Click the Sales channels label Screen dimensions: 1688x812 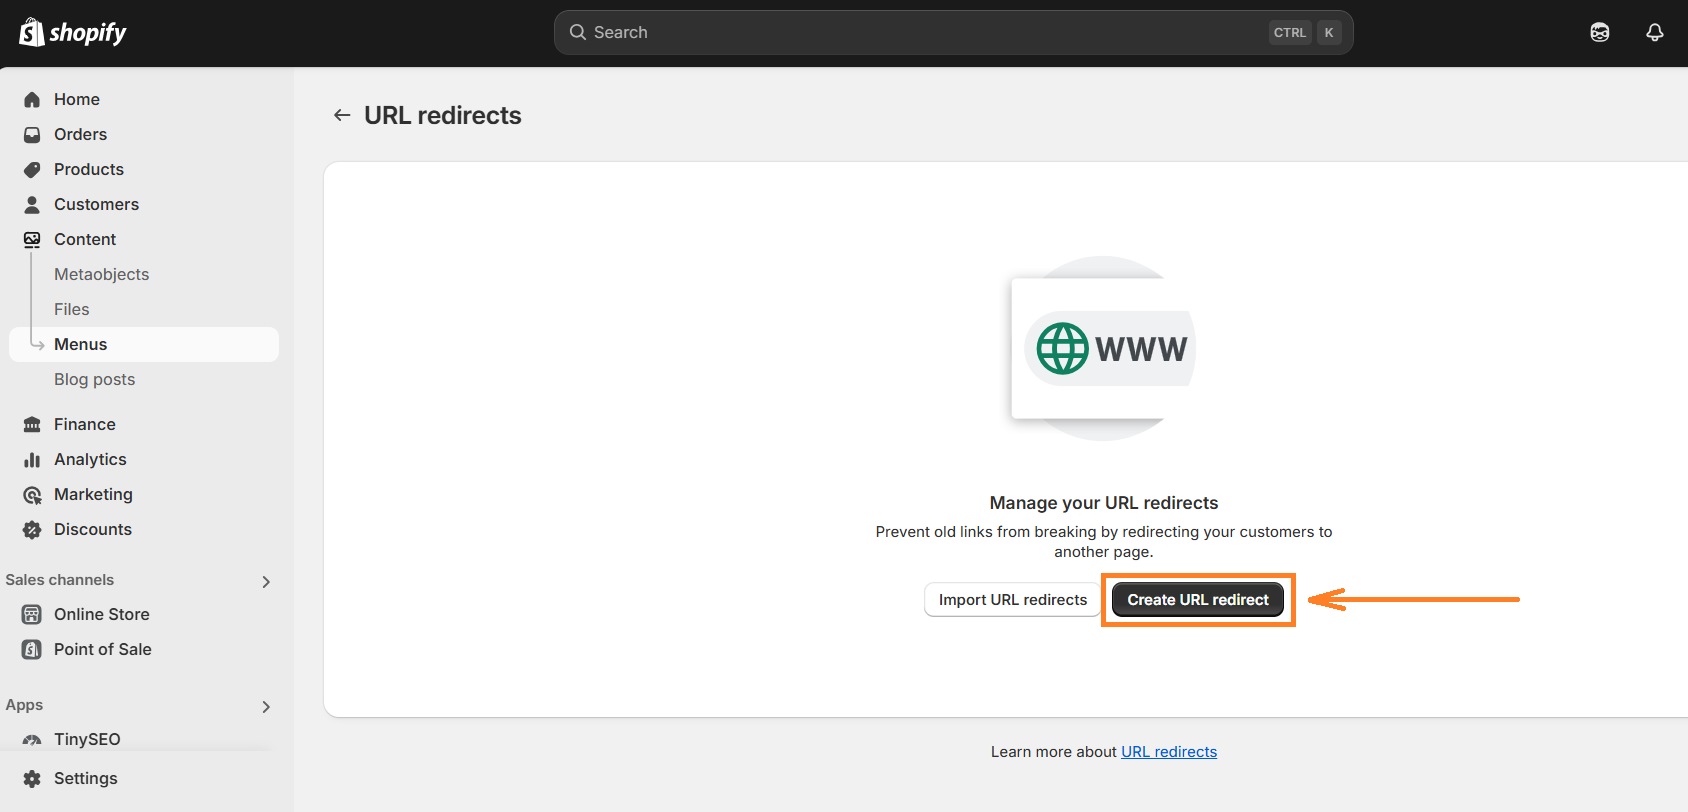point(60,580)
